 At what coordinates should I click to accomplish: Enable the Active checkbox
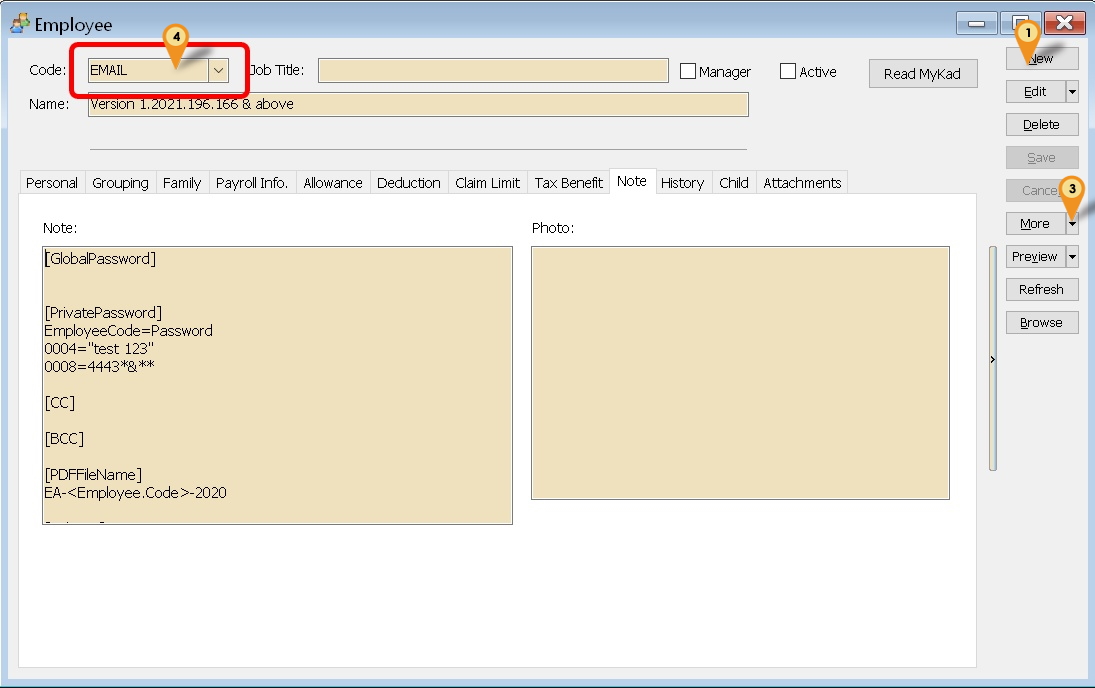coord(786,70)
